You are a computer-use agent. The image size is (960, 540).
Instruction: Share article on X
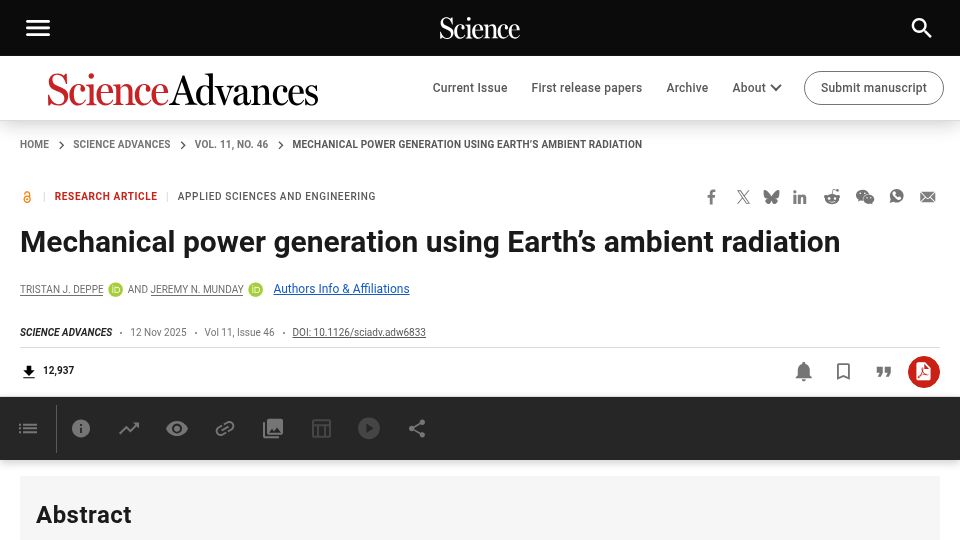coord(743,197)
